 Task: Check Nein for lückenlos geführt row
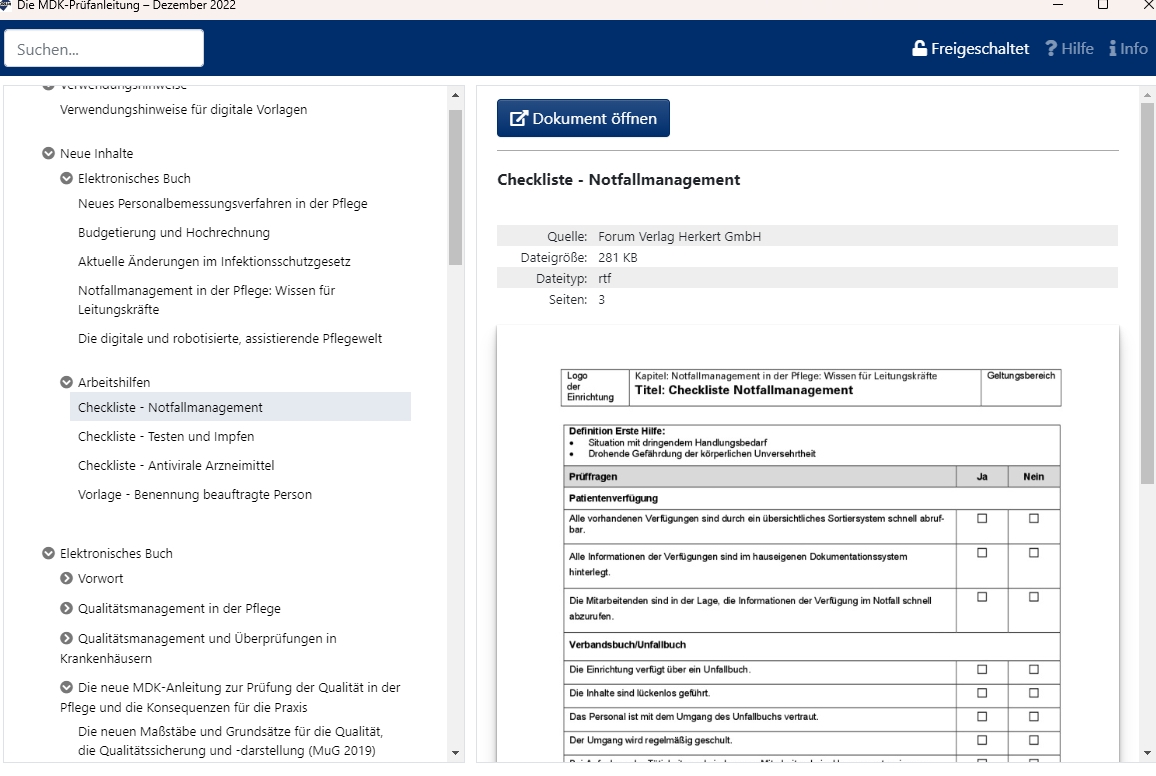point(1033,692)
